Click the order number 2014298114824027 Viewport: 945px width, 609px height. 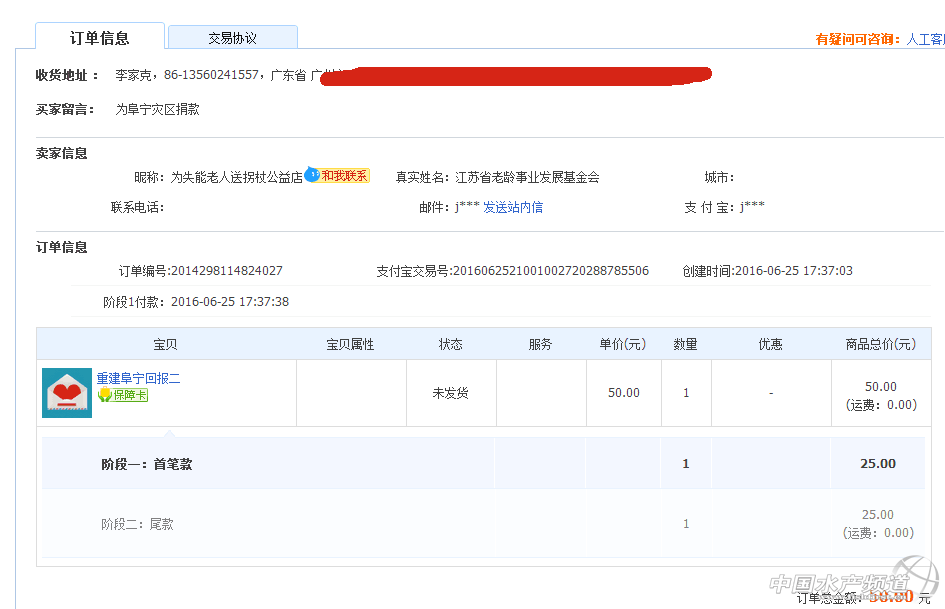[226, 271]
